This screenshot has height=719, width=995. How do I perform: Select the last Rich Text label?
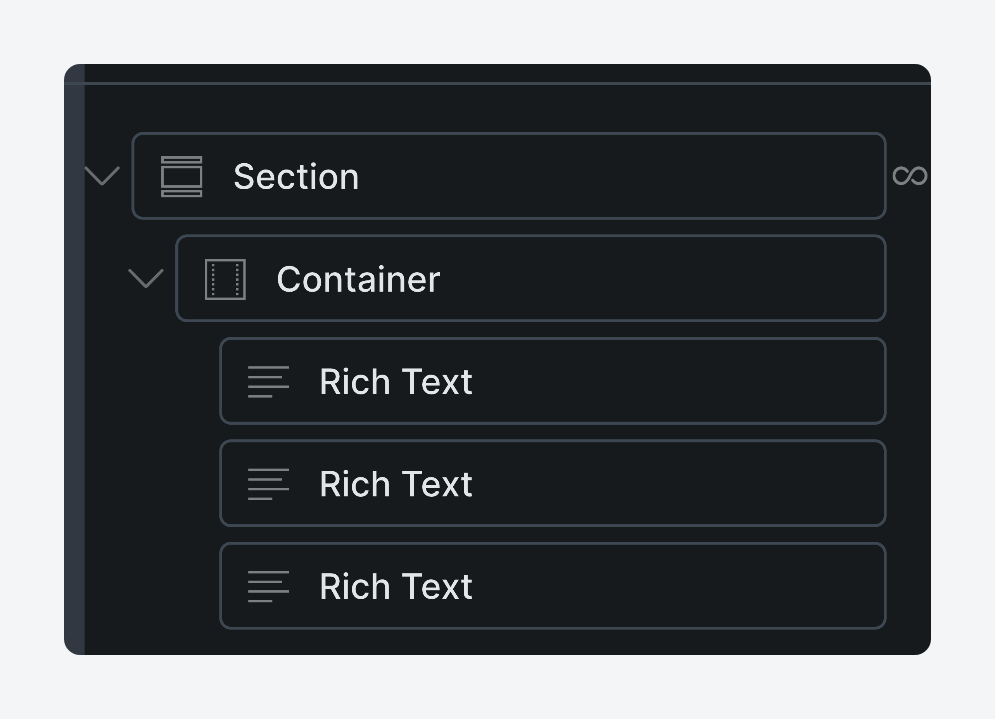(x=396, y=586)
